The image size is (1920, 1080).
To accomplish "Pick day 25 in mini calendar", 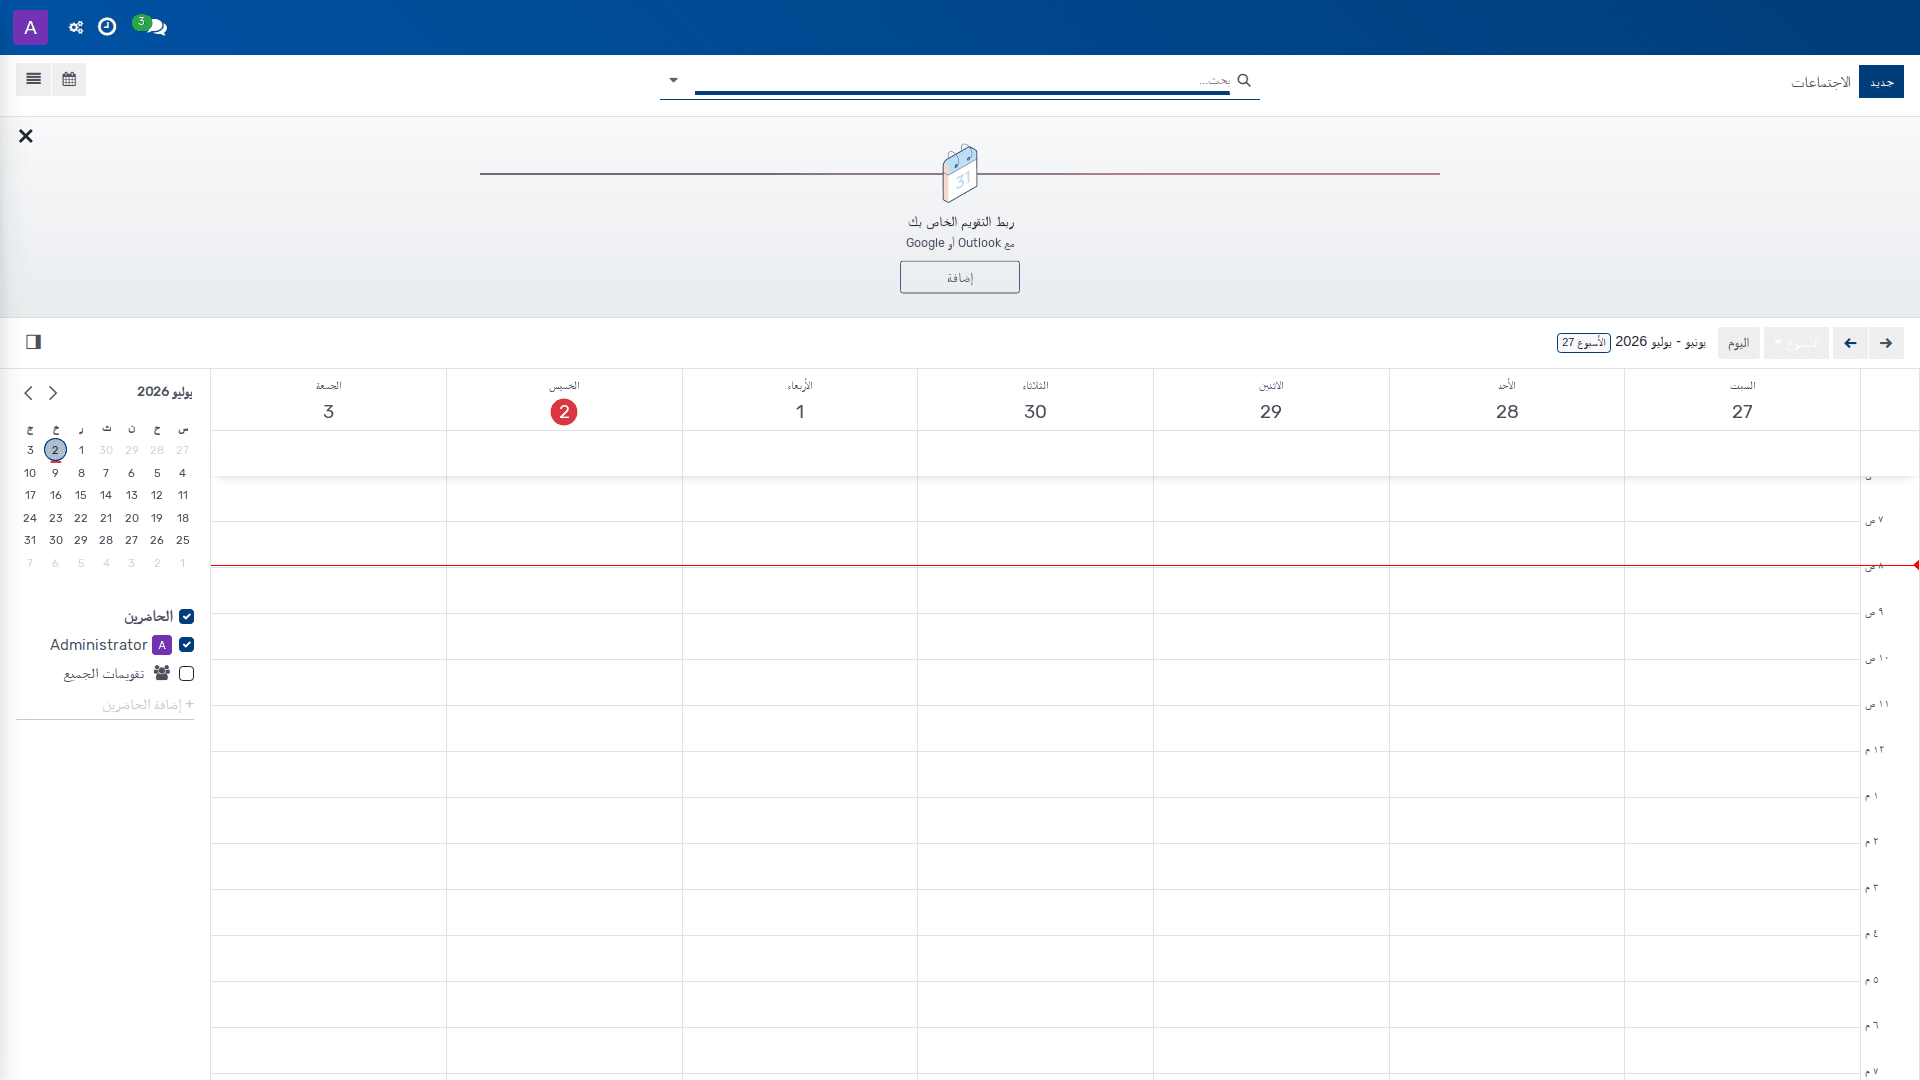I will click(x=183, y=540).
